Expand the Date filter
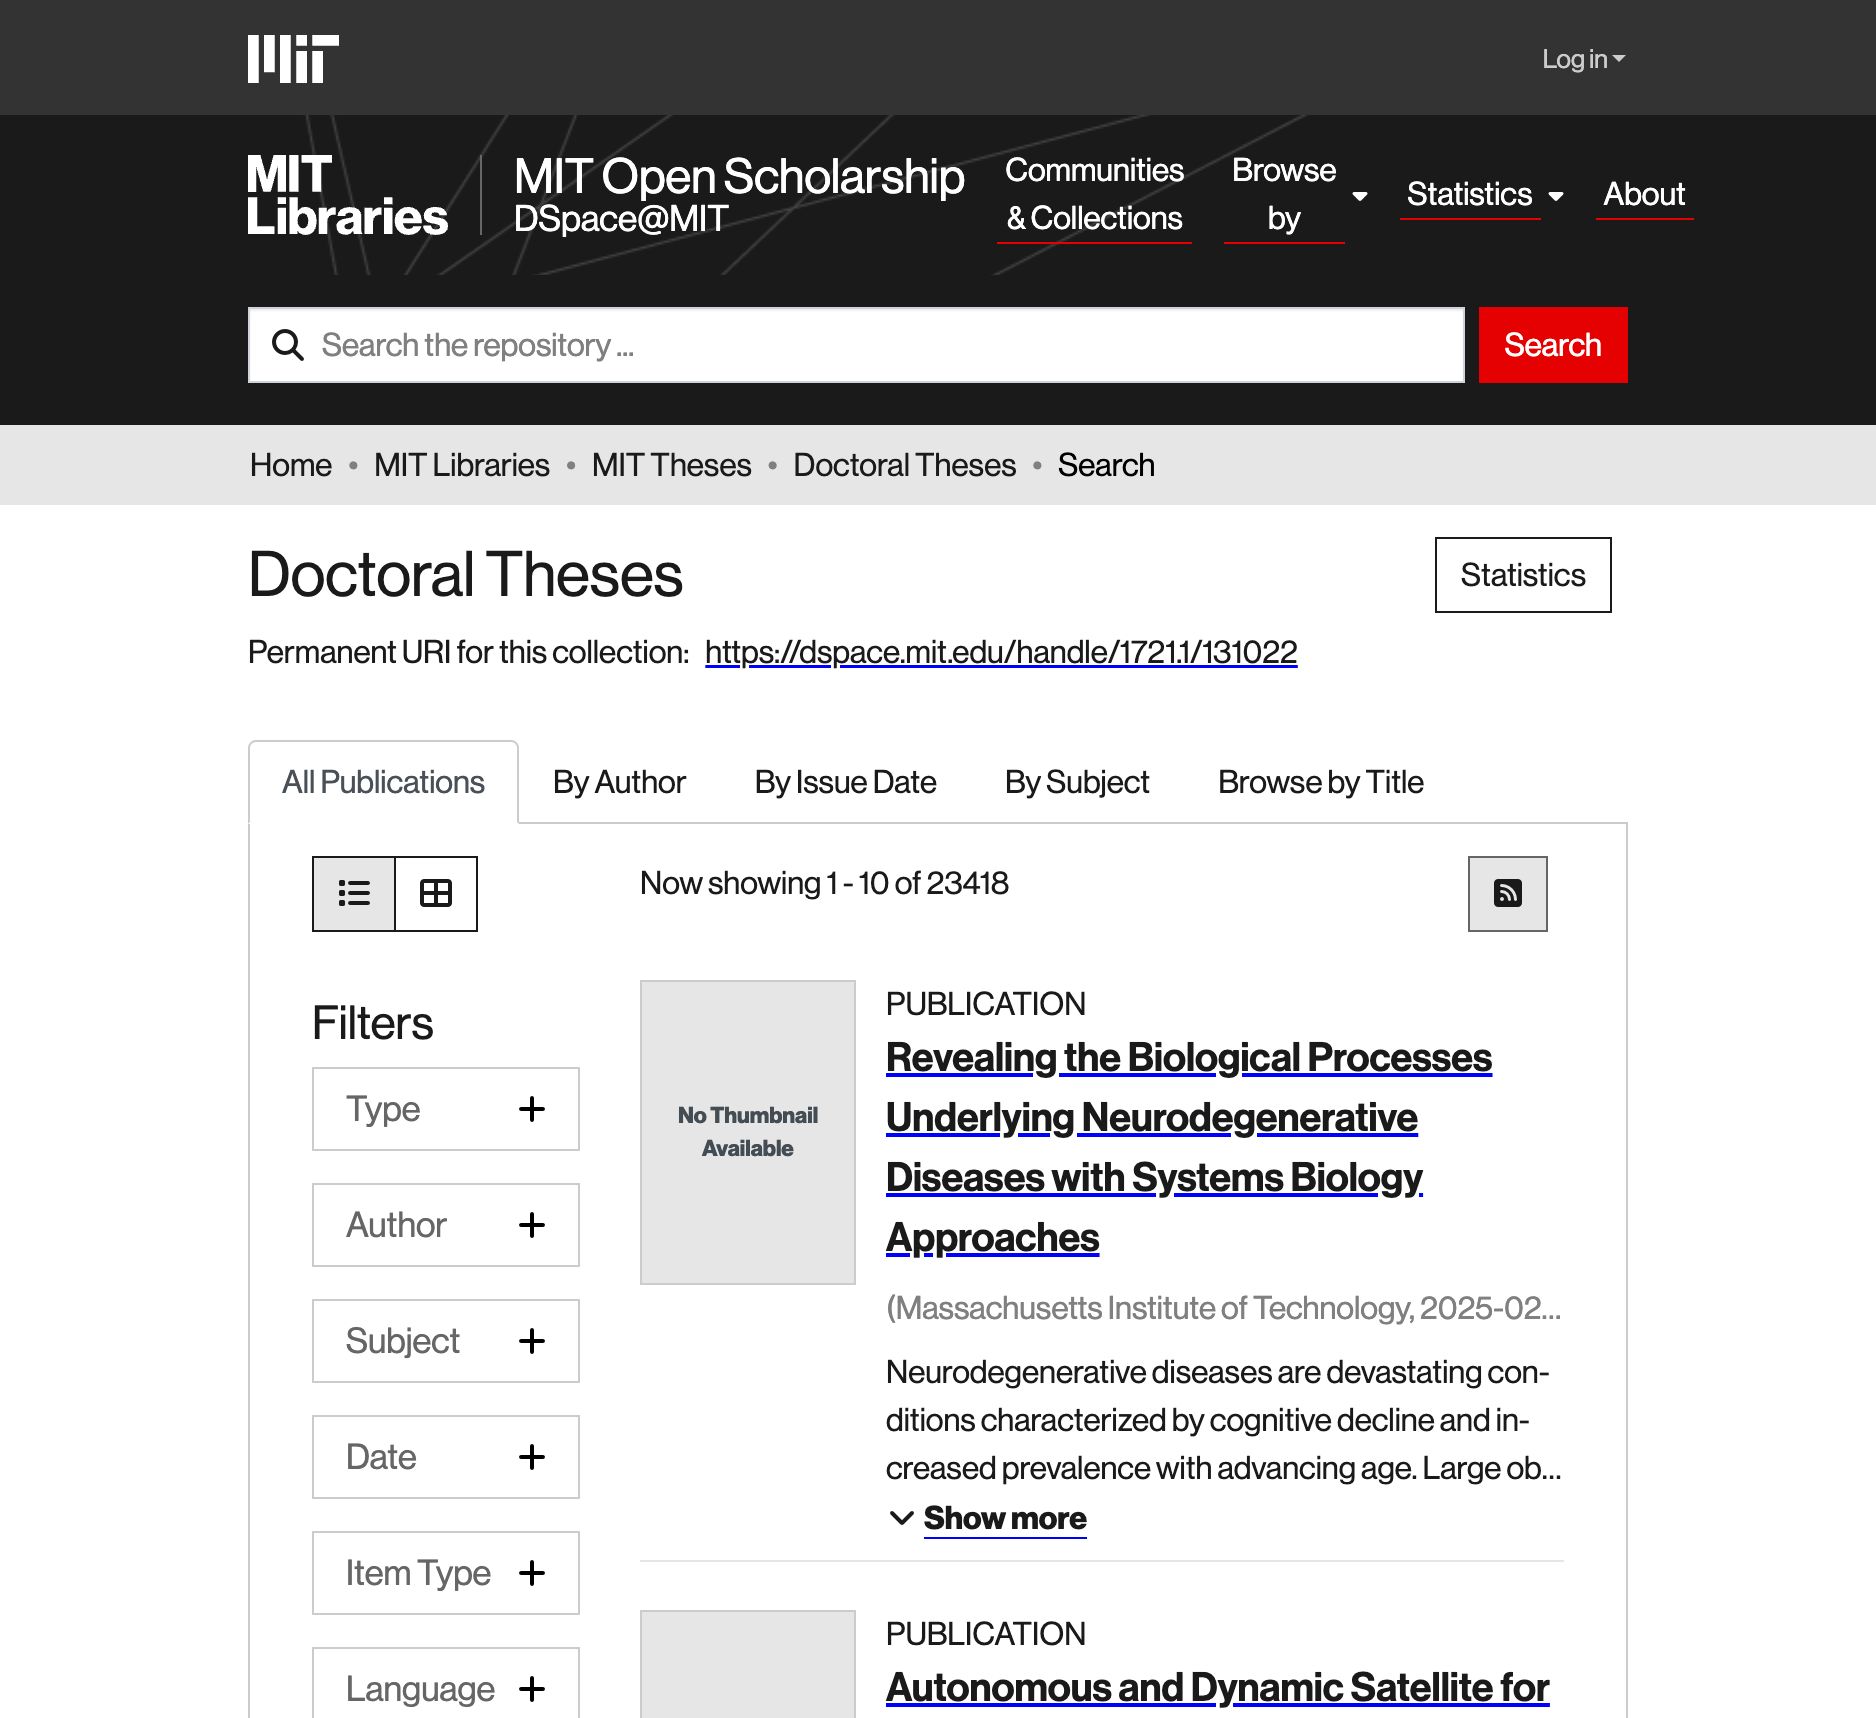The width and height of the screenshot is (1876, 1718). click(446, 1456)
